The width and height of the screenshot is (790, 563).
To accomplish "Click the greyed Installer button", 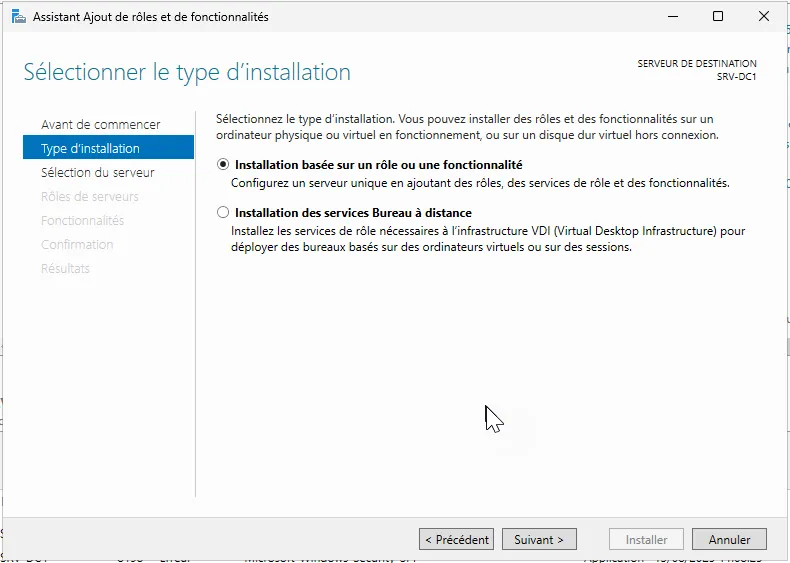I will (x=646, y=539).
